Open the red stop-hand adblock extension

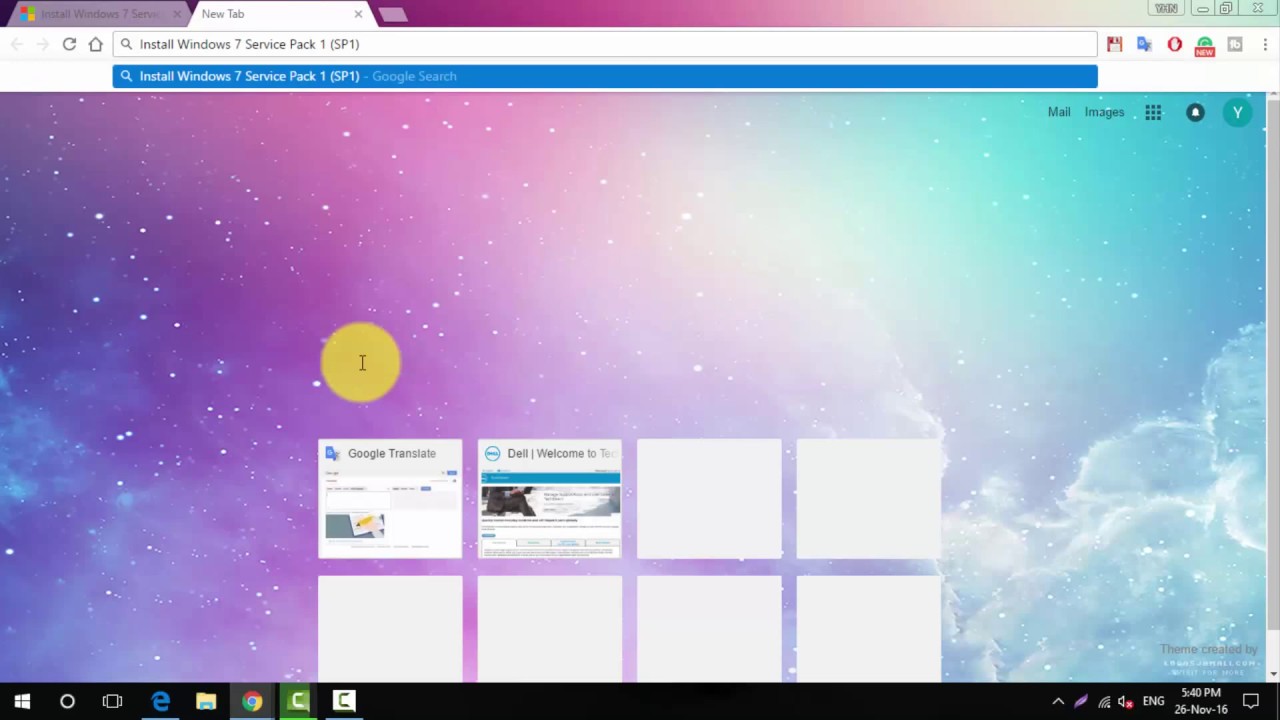[1174, 44]
